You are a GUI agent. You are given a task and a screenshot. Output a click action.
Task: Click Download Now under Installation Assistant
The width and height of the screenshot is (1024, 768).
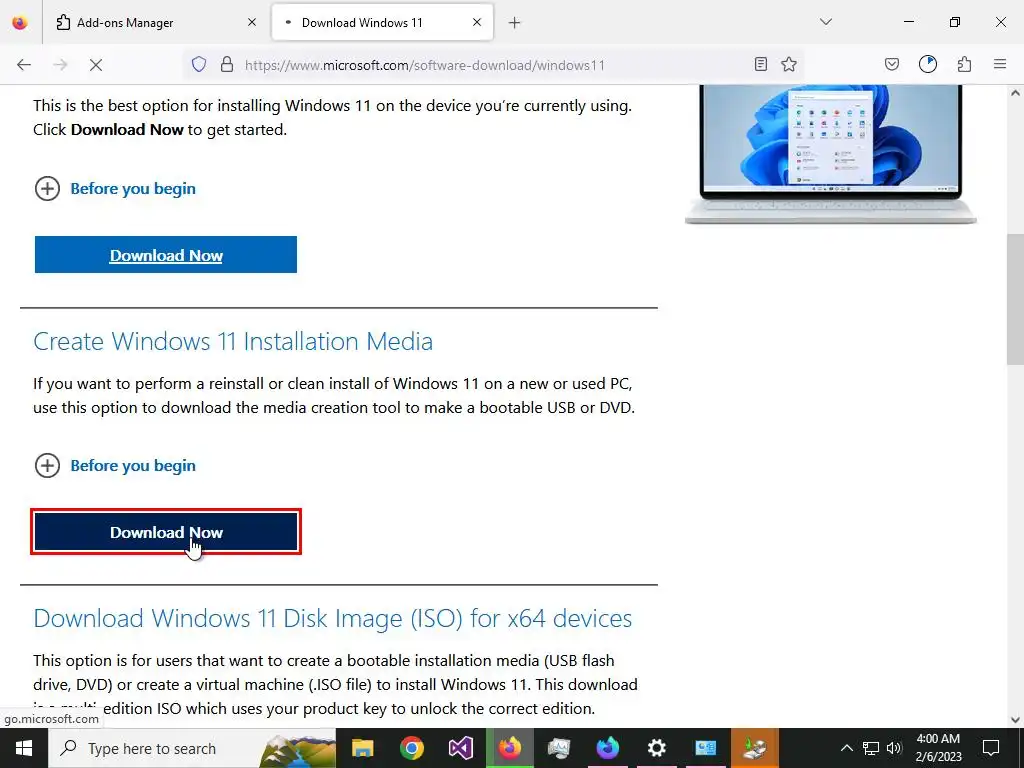pos(166,255)
